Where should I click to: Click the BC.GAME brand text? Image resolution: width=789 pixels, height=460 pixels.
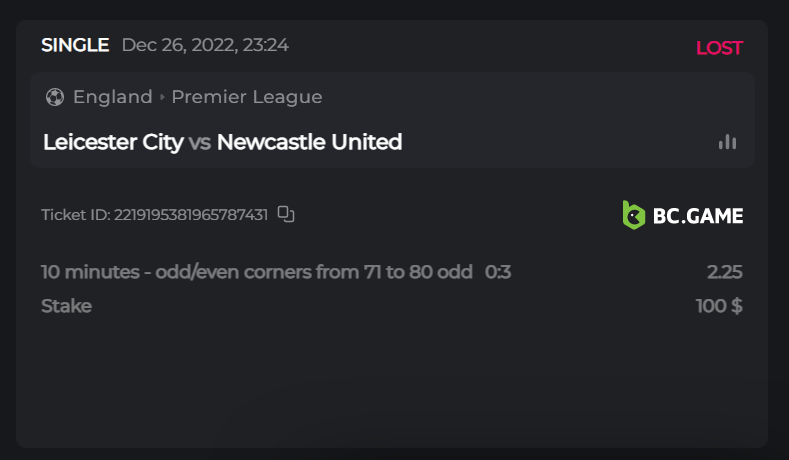point(698,215)
